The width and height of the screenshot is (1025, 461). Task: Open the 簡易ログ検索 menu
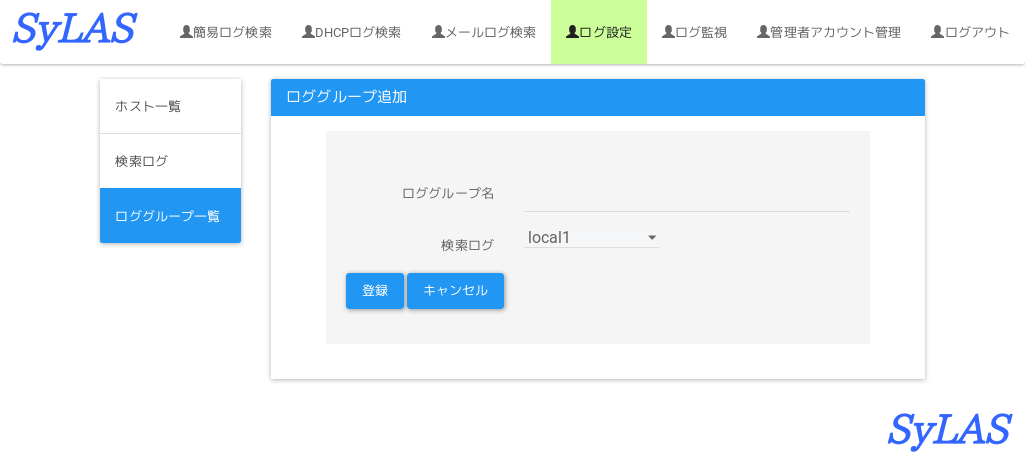(226, 32)
